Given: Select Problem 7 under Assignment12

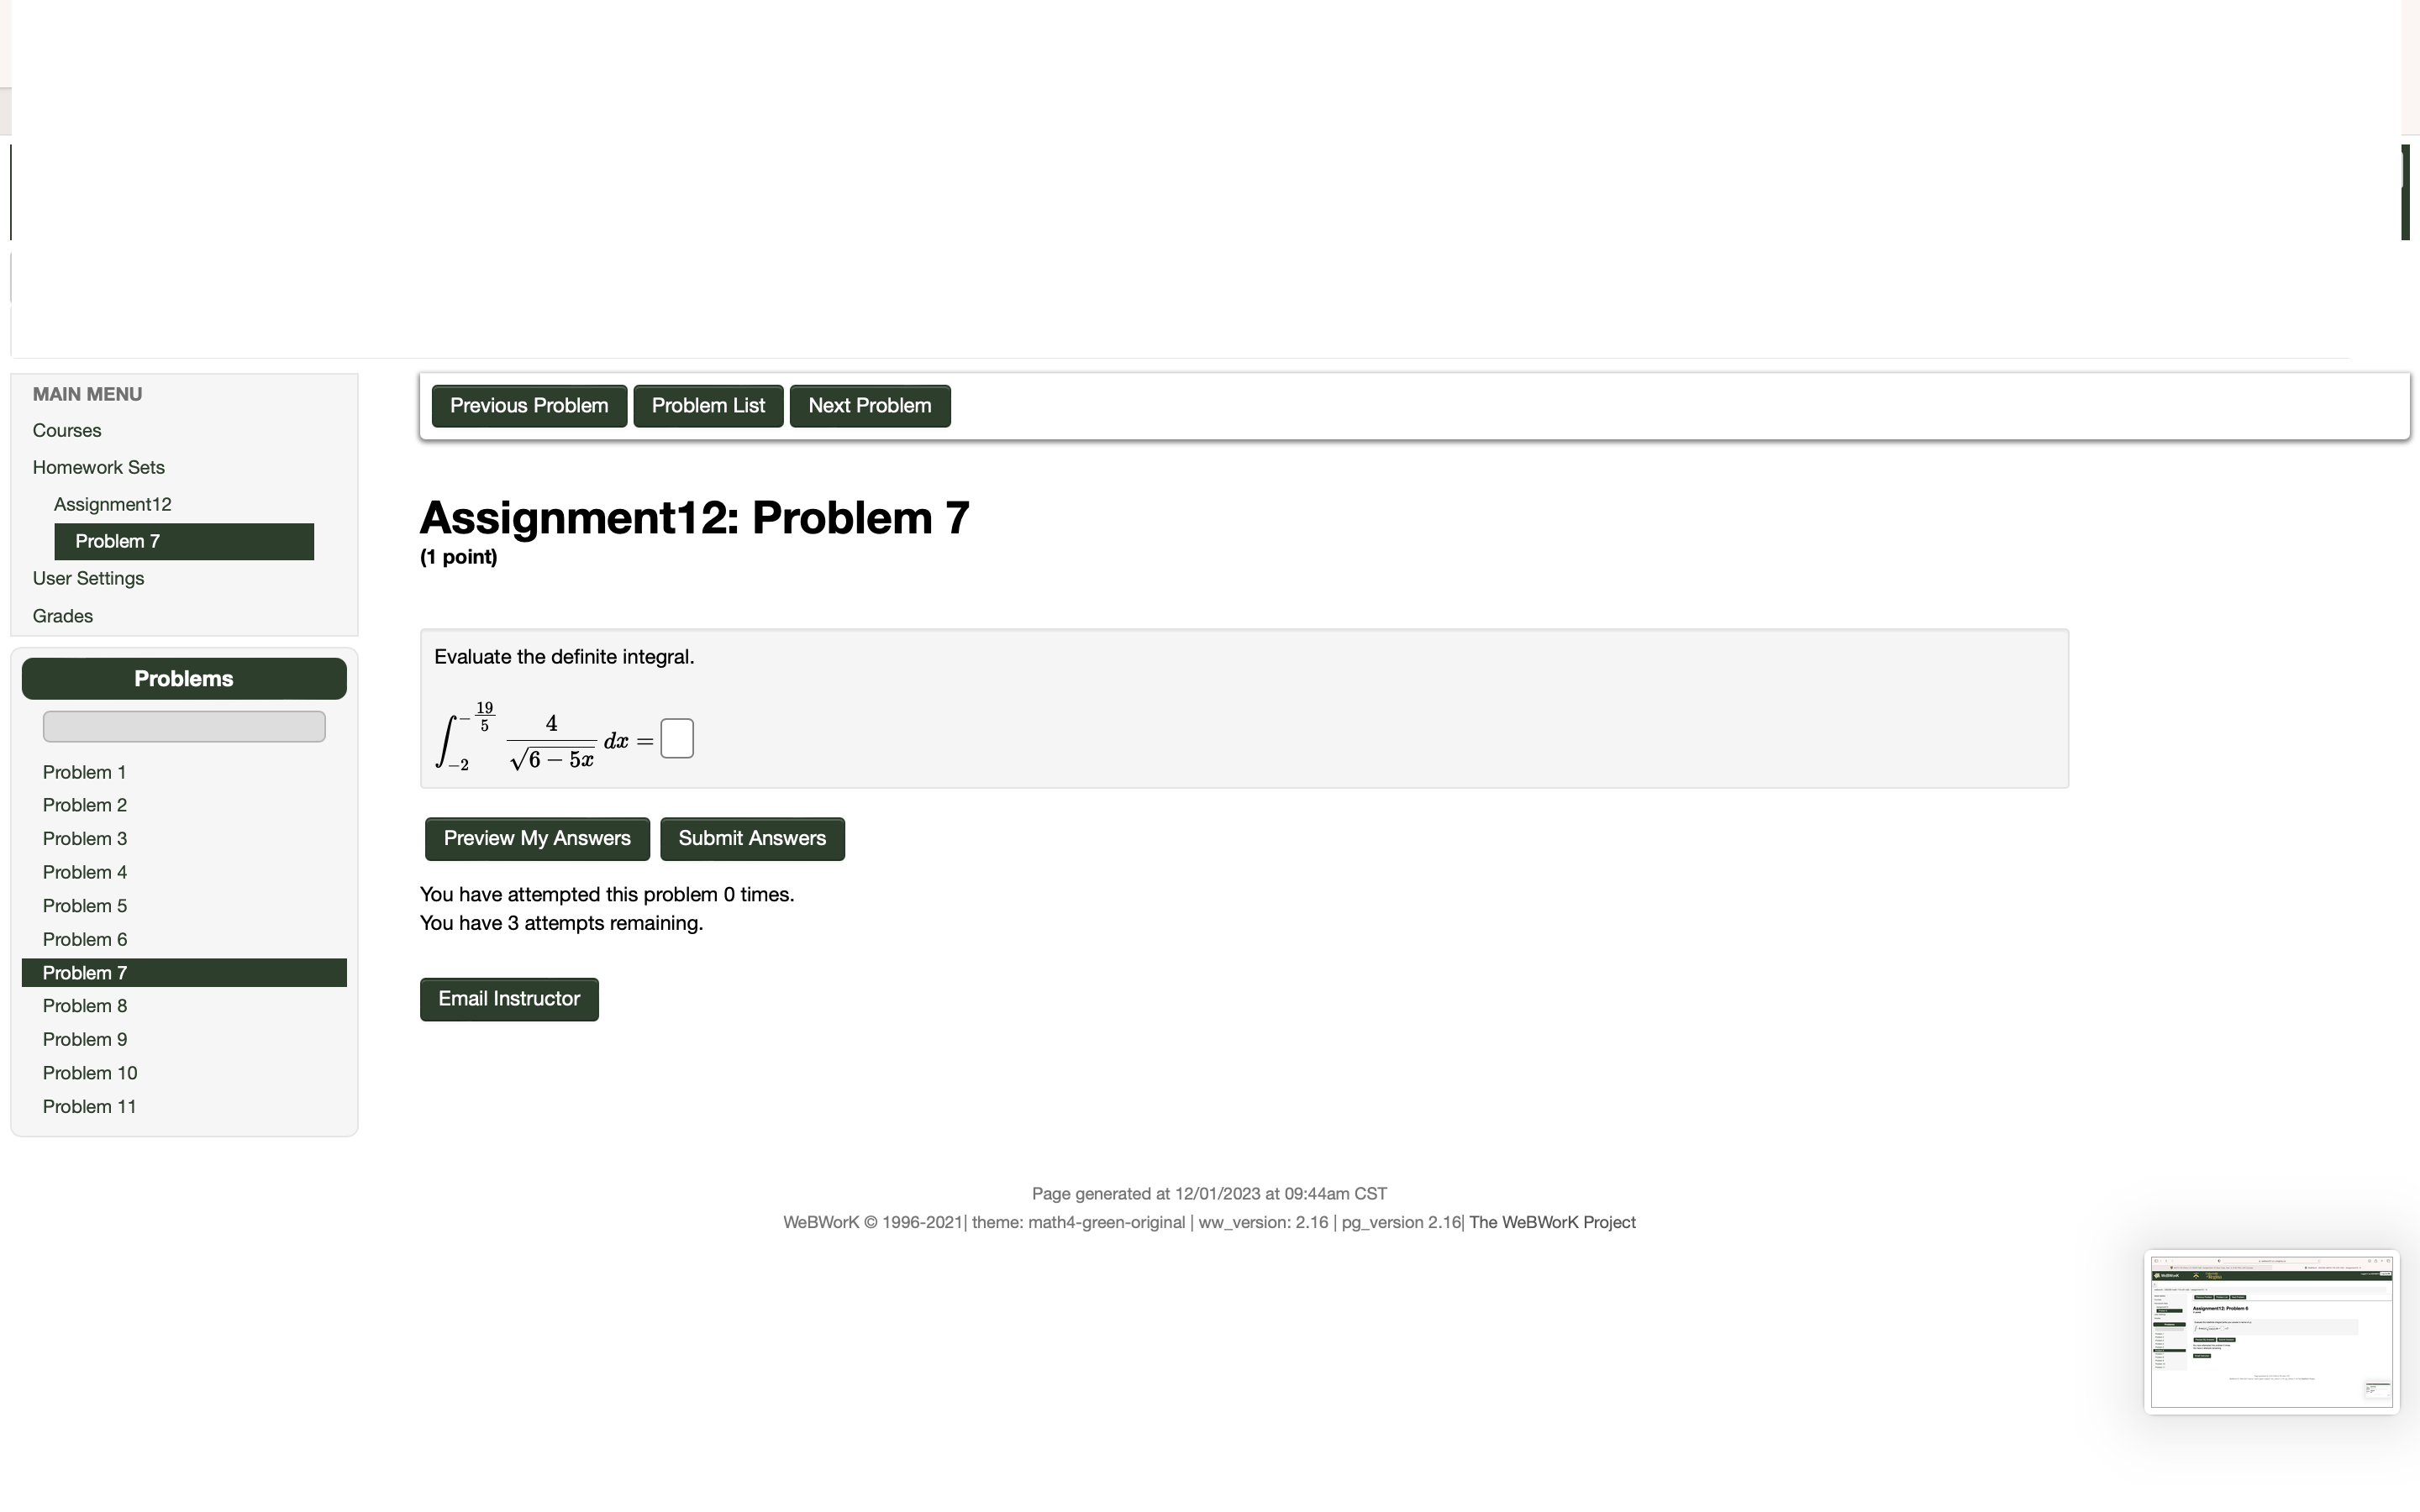Looking at the screenshot, I should point(117,541).
